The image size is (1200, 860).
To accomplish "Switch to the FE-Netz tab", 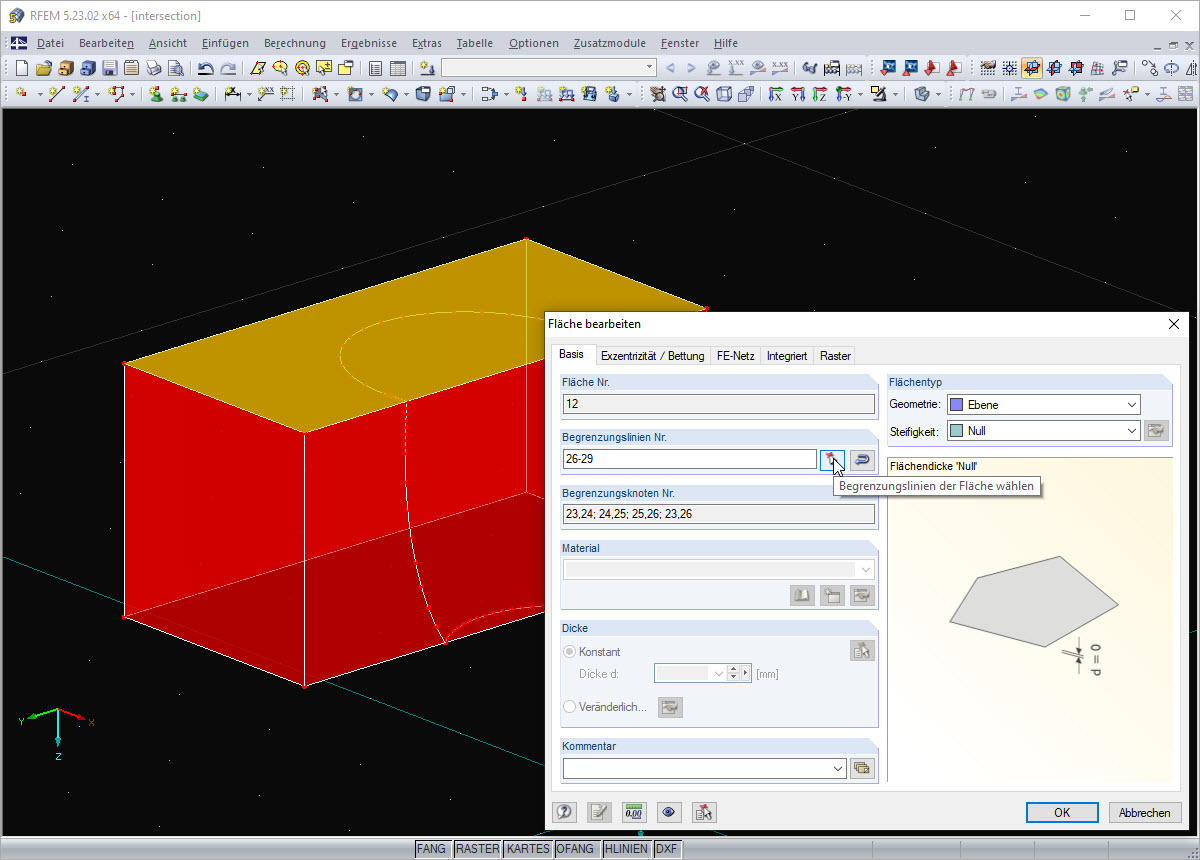I will [x=735, y=355].
